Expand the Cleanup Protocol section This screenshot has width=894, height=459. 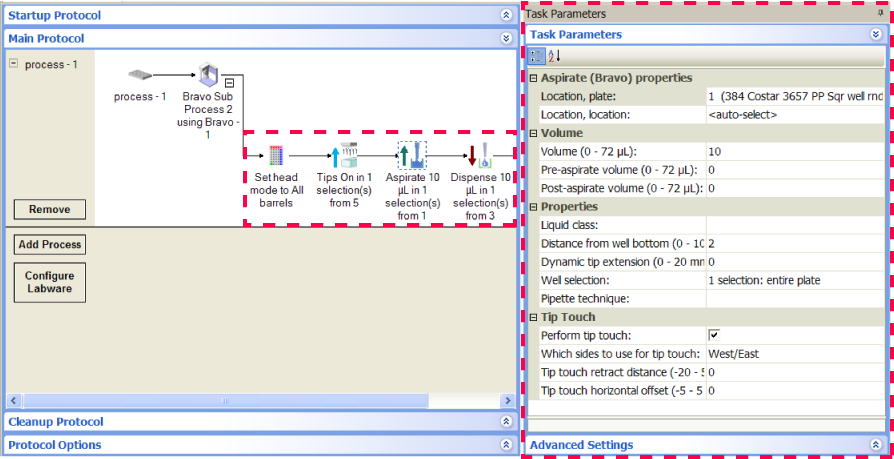click(506, 422)
